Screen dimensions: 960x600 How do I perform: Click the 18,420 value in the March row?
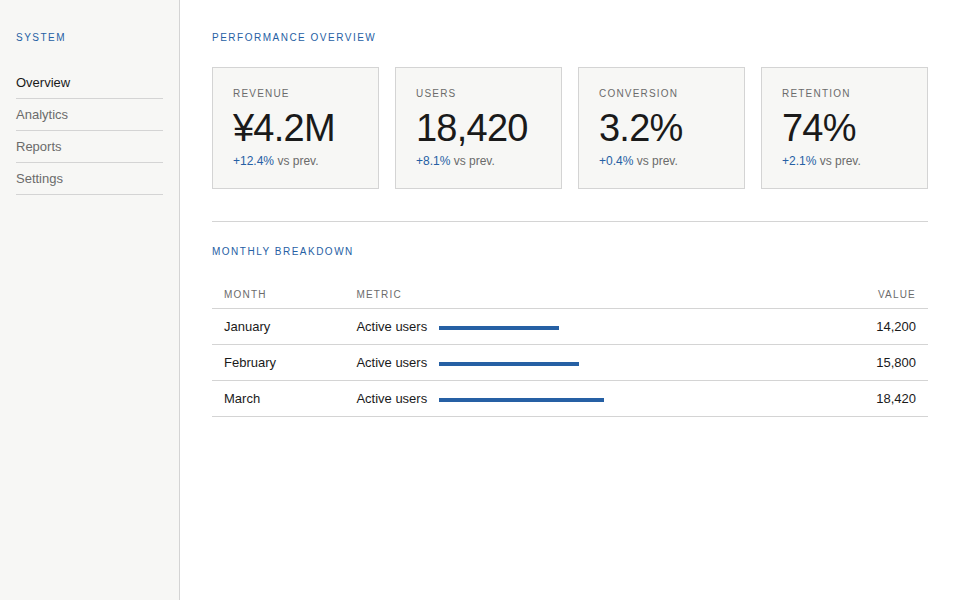[x=896, y=399]
